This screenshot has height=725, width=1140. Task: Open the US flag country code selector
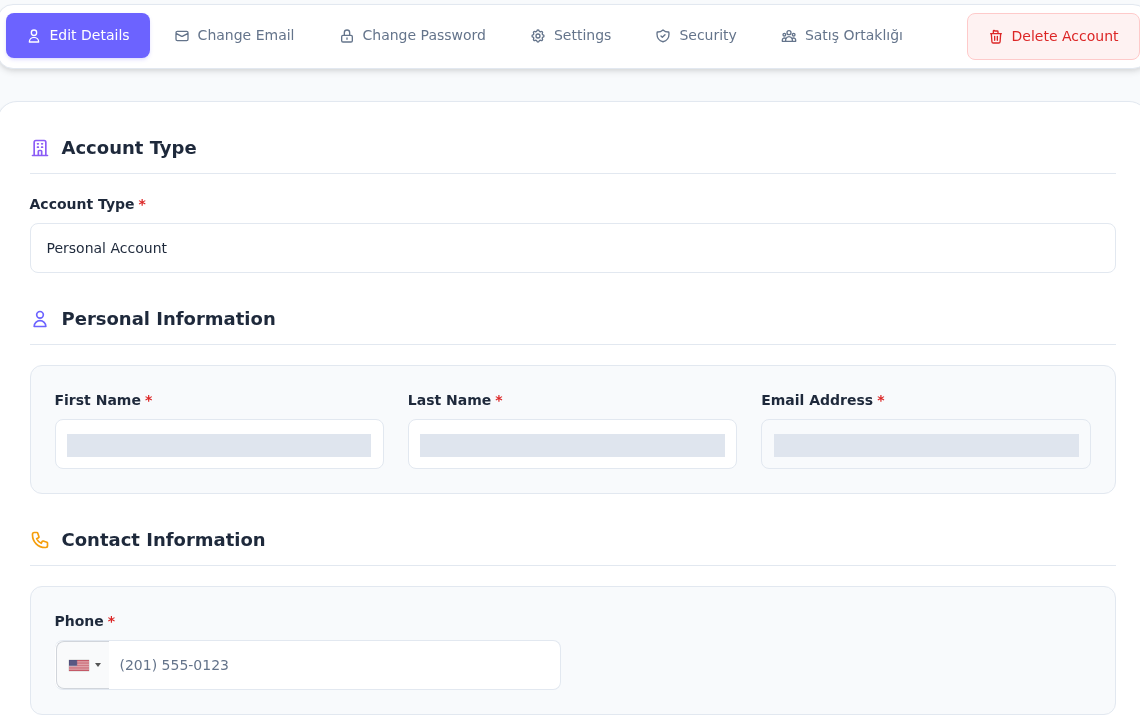pos(84,665)
